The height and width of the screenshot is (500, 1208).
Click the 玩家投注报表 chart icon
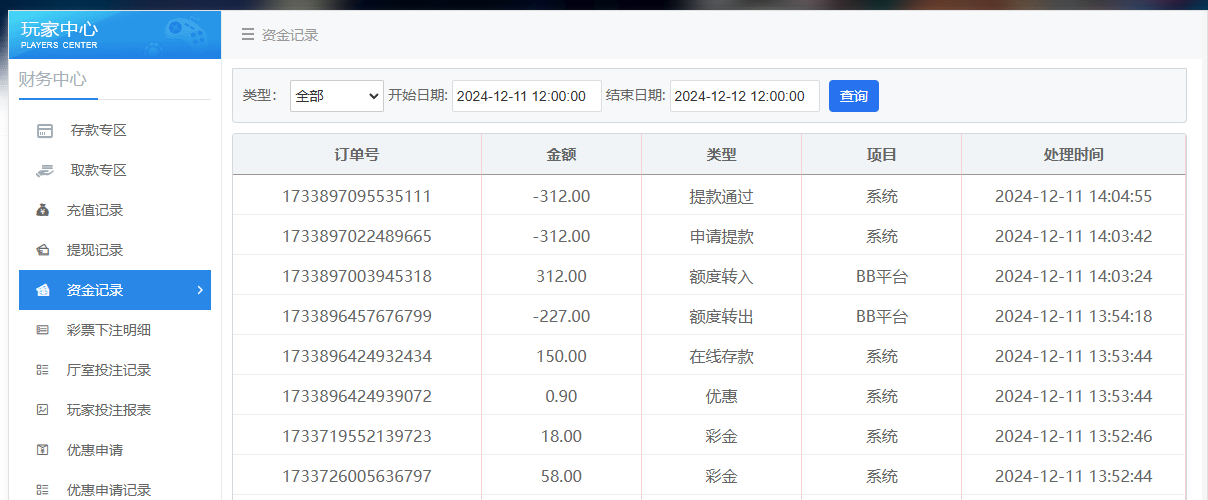click(42, 410)
